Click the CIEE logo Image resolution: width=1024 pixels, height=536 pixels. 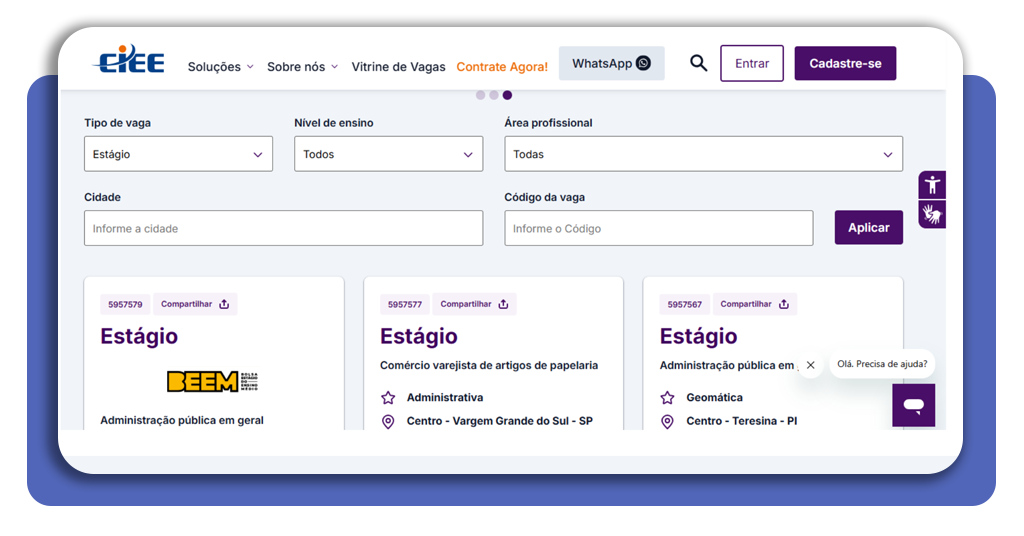128,61
